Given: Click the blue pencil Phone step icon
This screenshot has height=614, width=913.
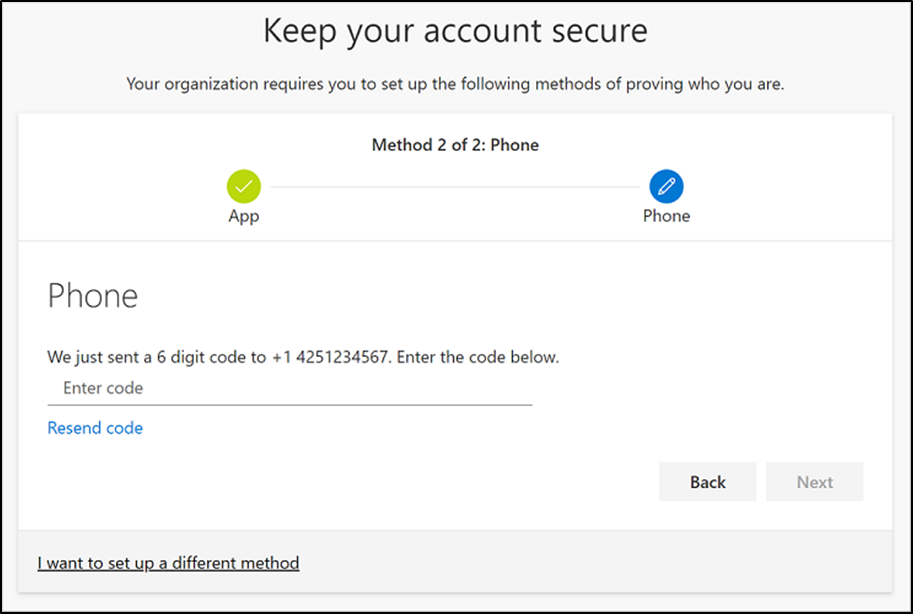Looking at the screenshot, I should [x=666, y=186].
